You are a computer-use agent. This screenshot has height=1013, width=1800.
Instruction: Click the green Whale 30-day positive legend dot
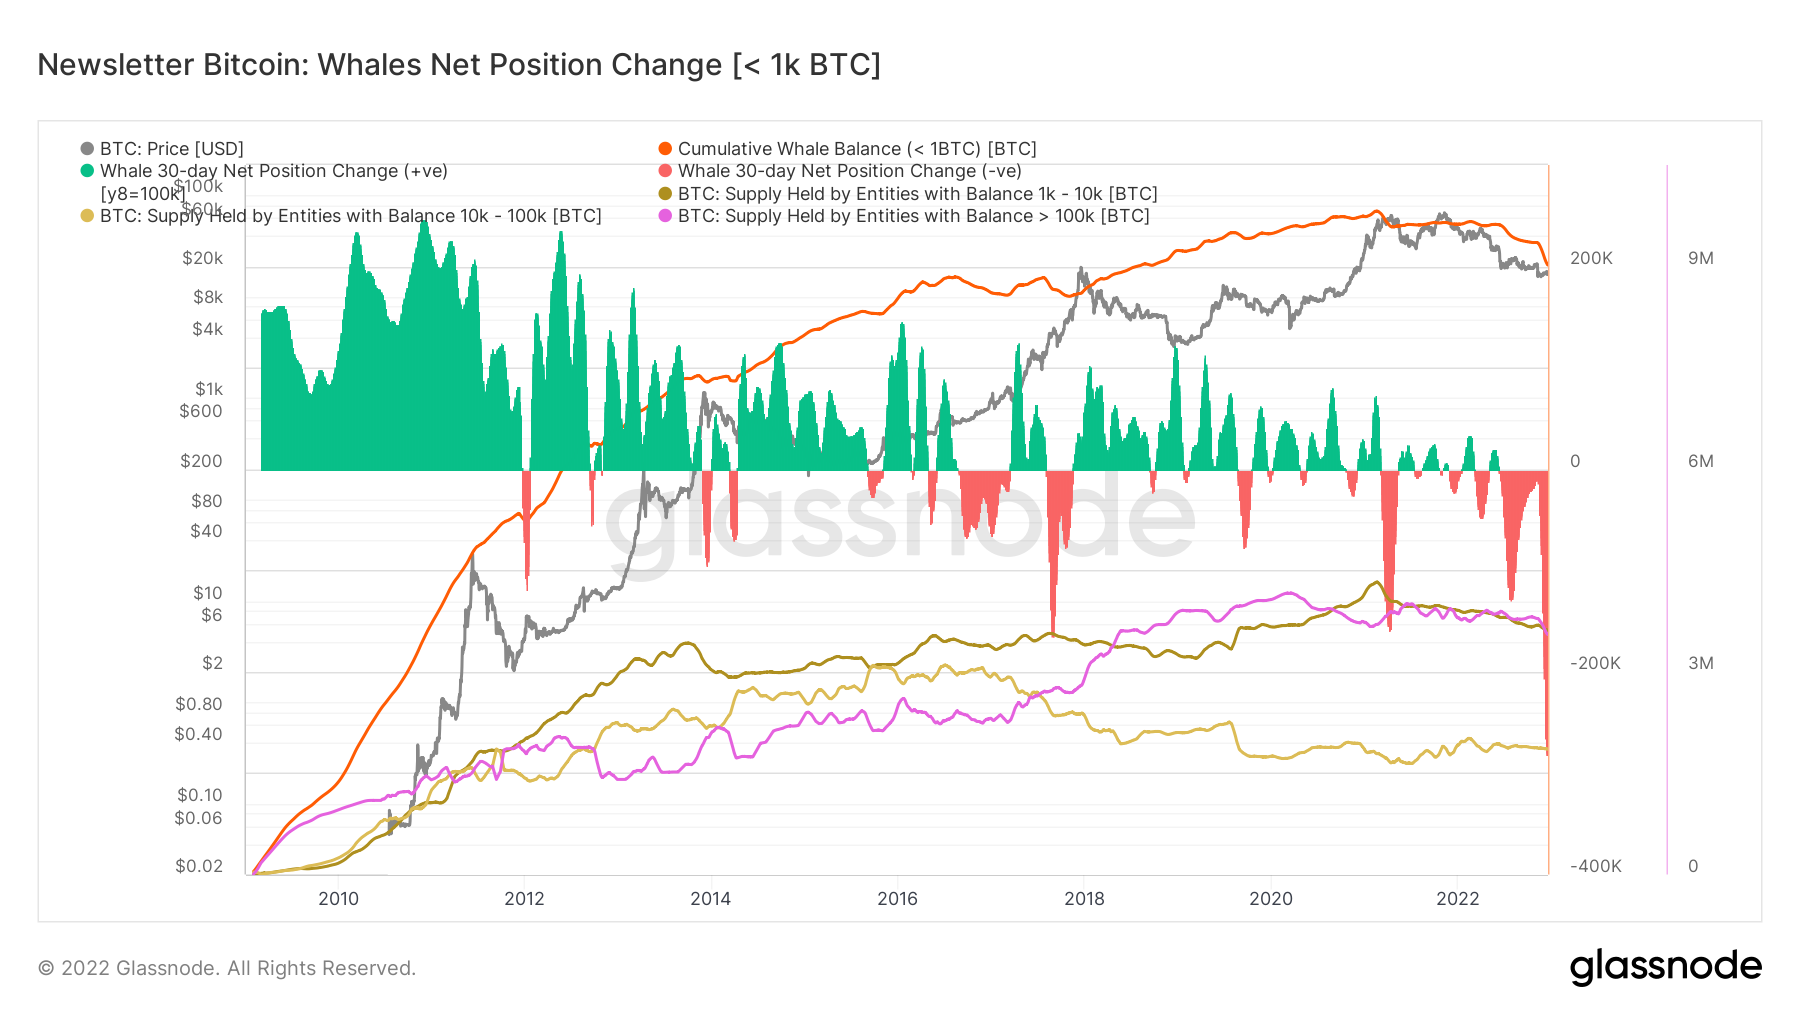[87, 171]
